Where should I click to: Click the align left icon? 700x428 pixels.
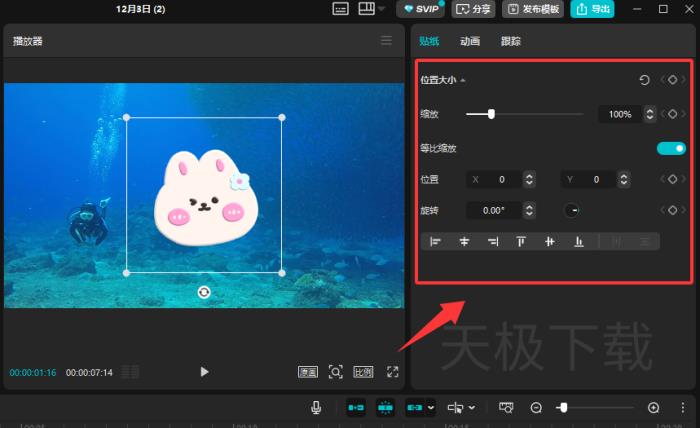click(x=435, y=241)
